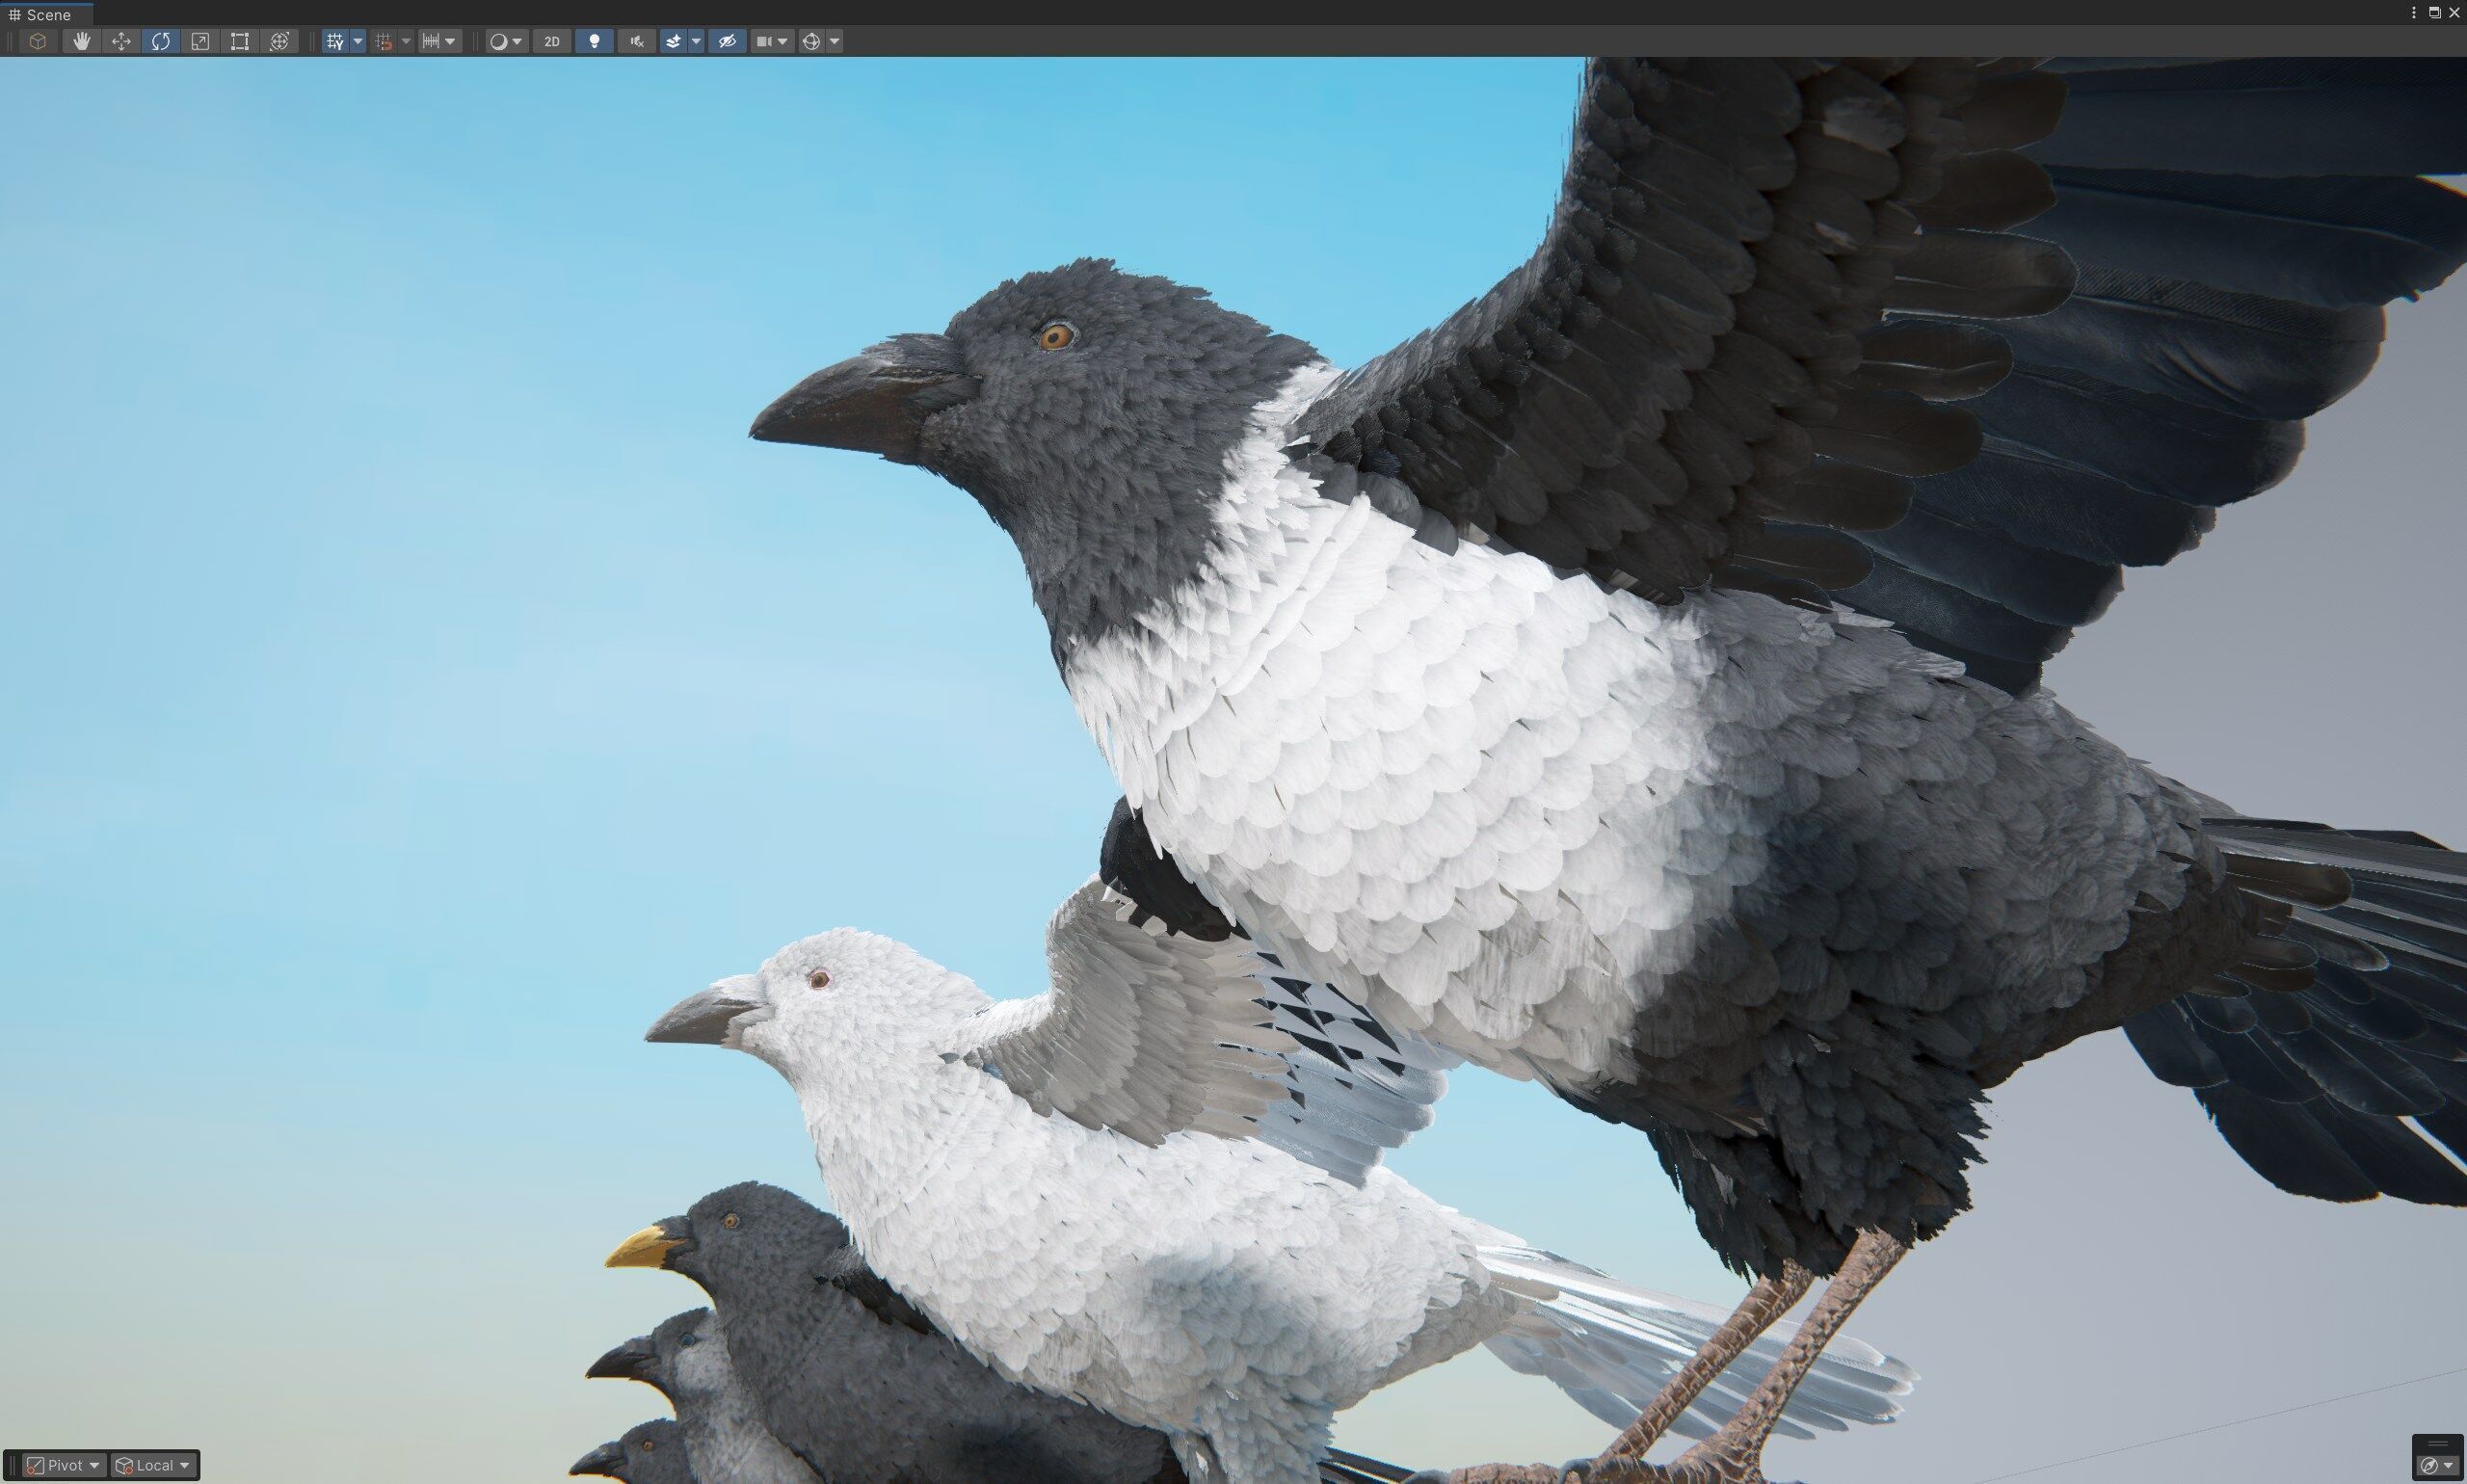Click the Scene tab
Viewport: 2467px width, 1484px height.
(x=47, y=14)
